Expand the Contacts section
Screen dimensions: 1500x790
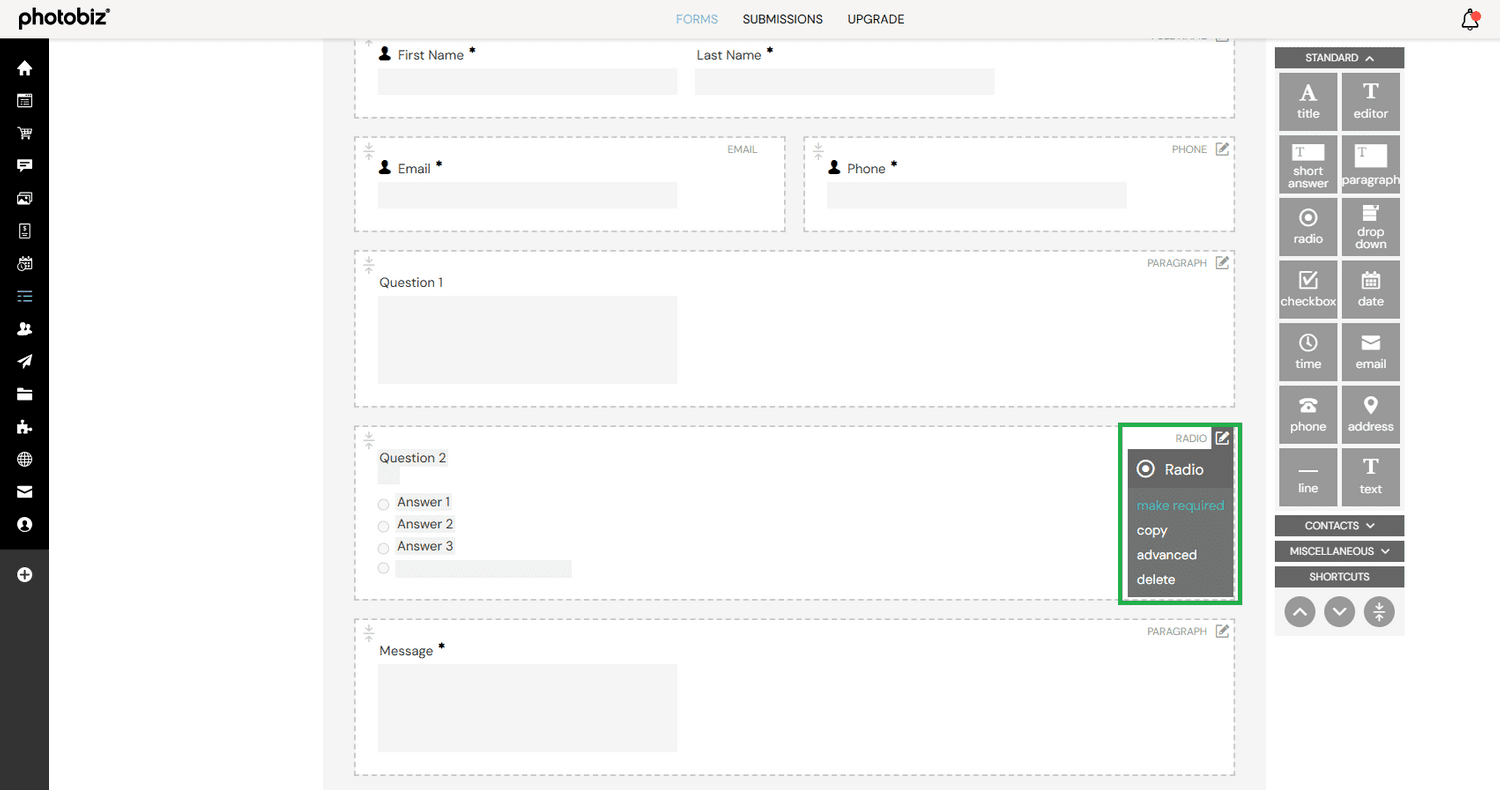click(1339, 526)
